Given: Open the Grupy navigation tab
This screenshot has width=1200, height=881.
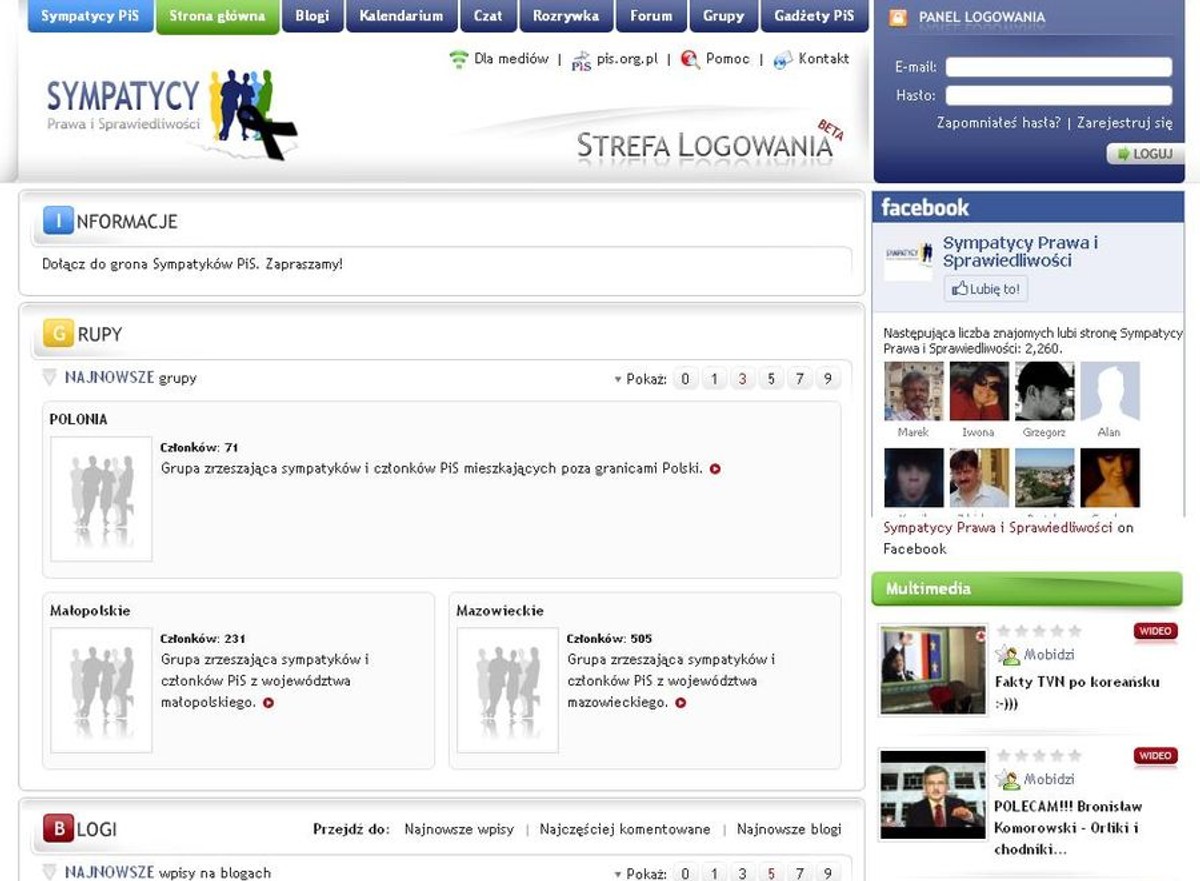Looking at the screenshot, I should click(723, 16).
